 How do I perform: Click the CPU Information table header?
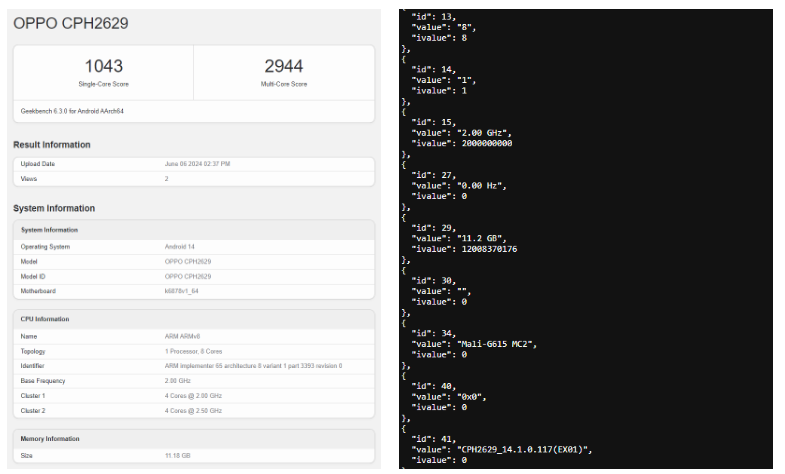45,319
